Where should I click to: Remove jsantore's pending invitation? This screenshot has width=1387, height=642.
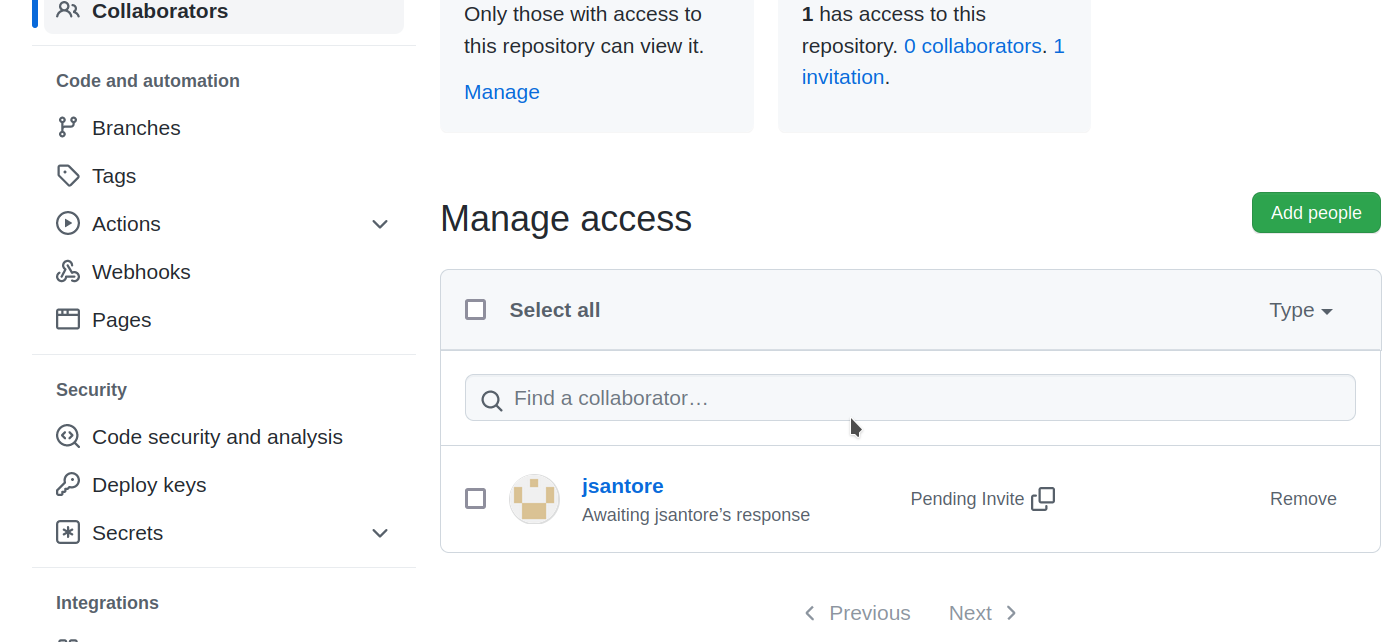(x=1303, y=499)
